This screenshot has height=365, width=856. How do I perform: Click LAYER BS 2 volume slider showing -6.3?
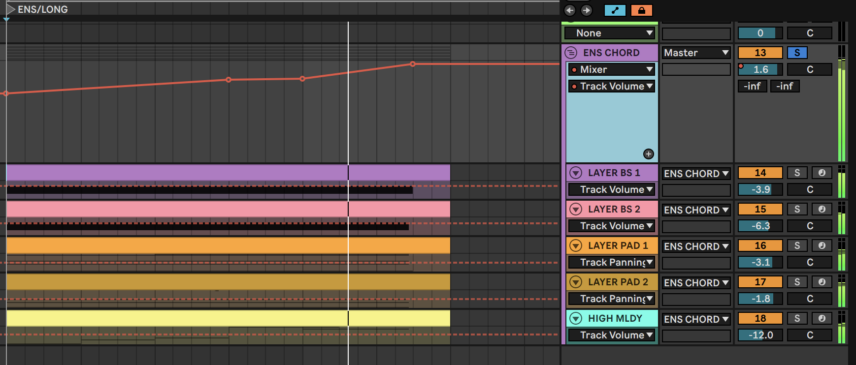coord(760,226)
